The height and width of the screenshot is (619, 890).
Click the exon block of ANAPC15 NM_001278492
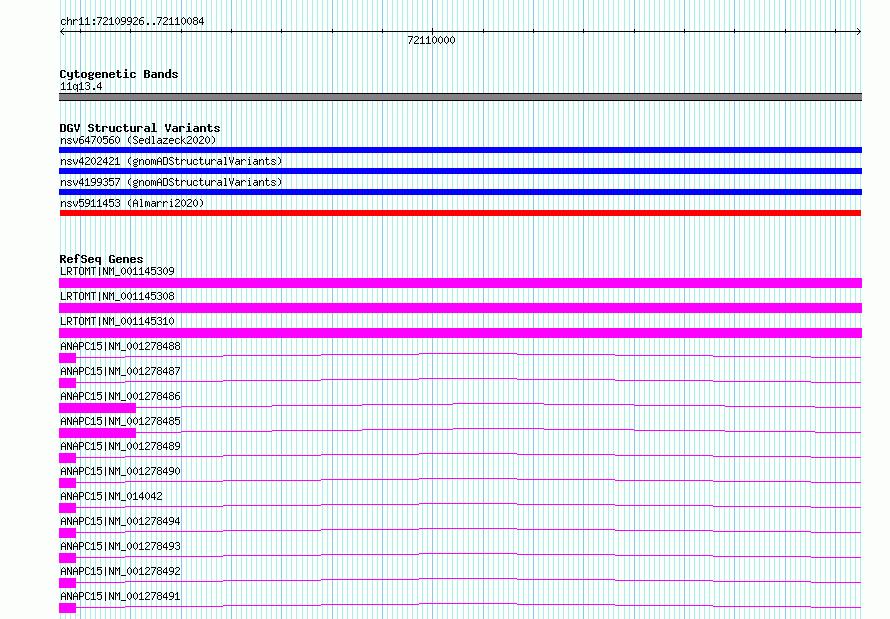coord(68,583)
